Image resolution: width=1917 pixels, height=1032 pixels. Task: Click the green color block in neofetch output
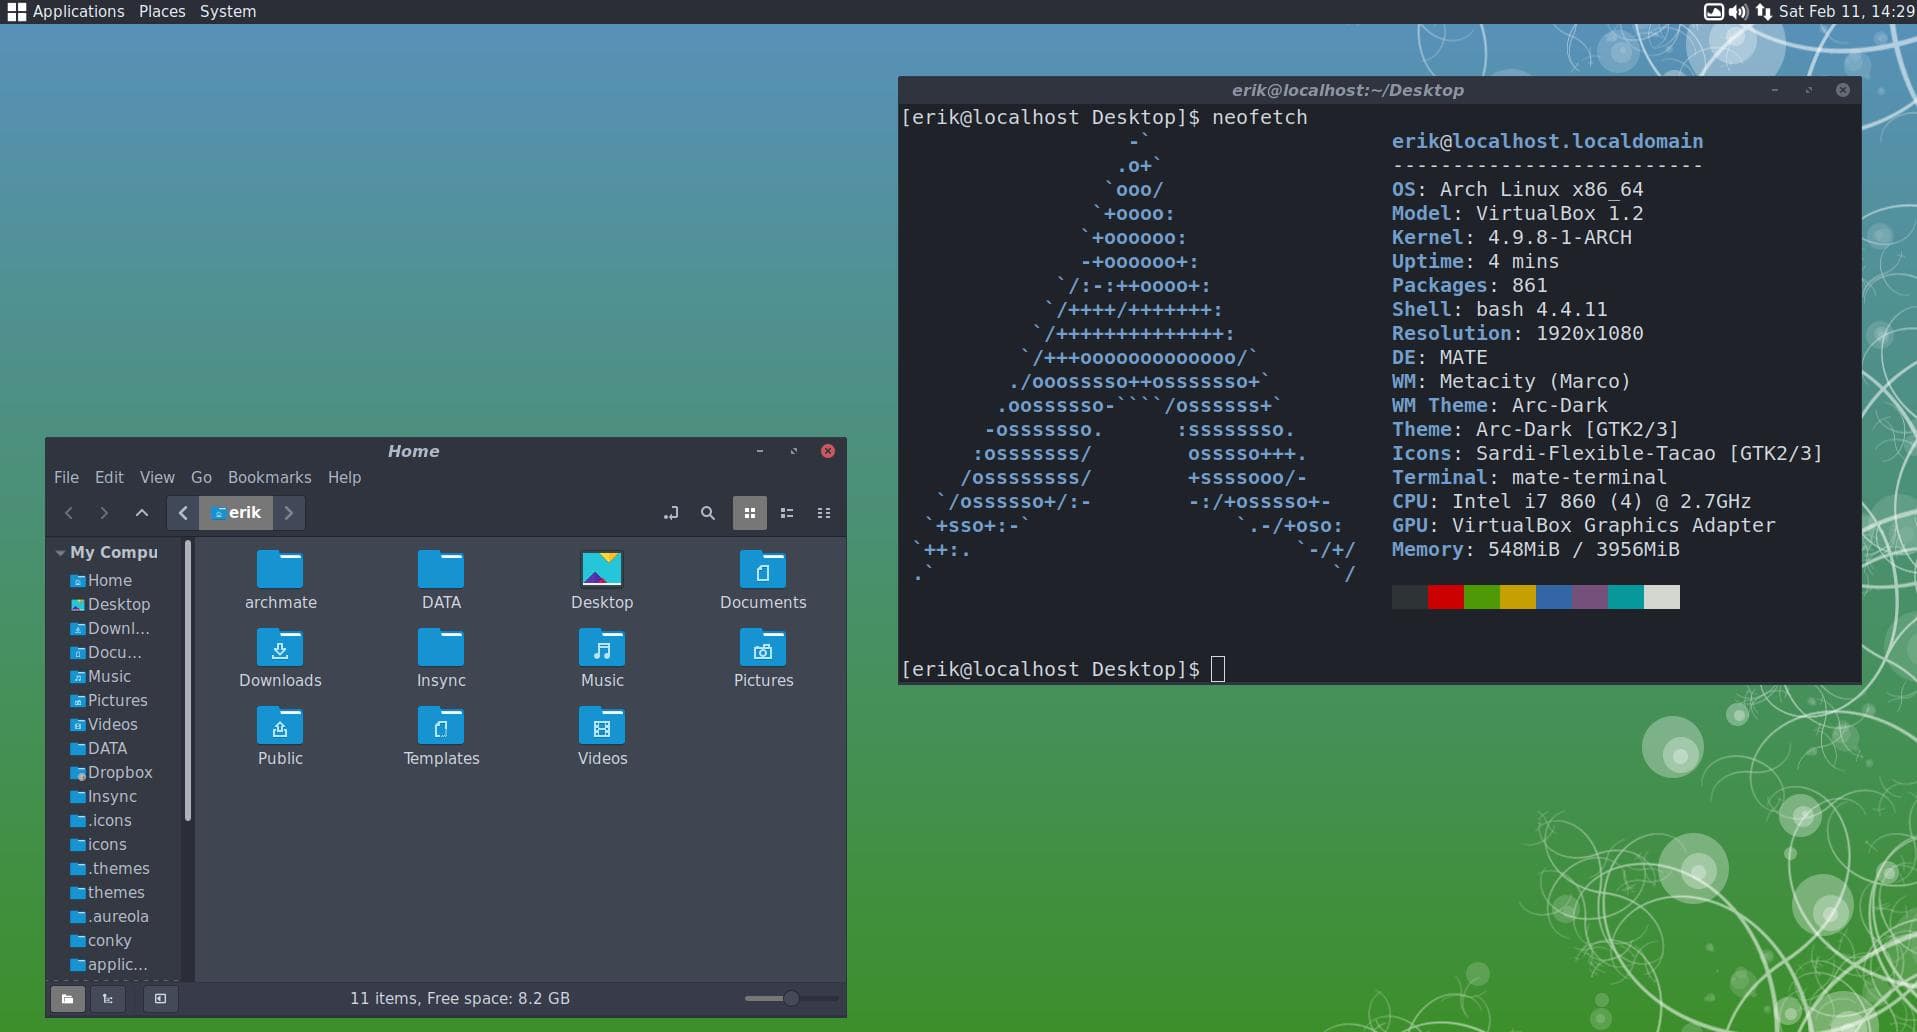pos(1482,597)
